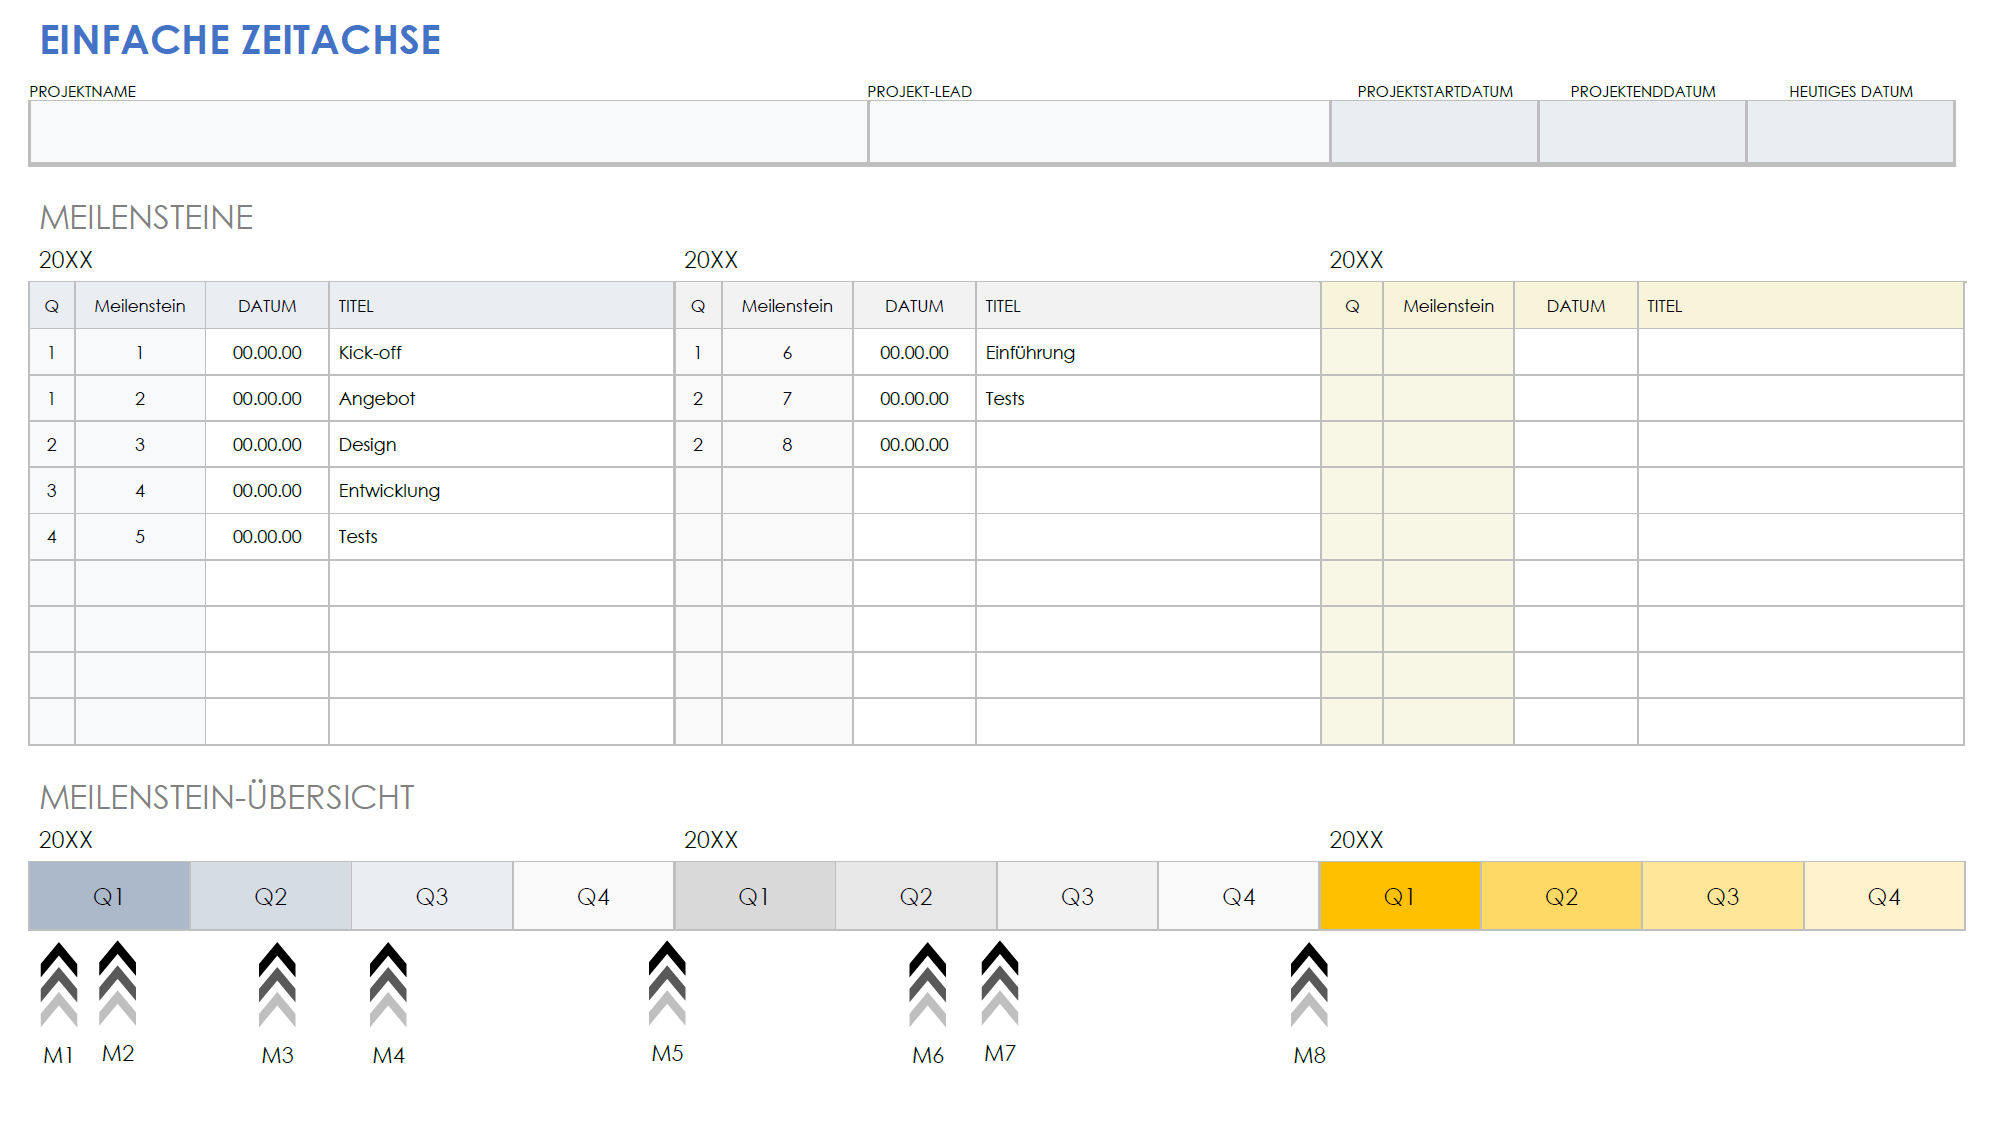Image resolution: width=2008 pixels, height=1121 pixels.
Task: Select the EINFACHE ZEITACHSE title
Action: click(240, 40)
